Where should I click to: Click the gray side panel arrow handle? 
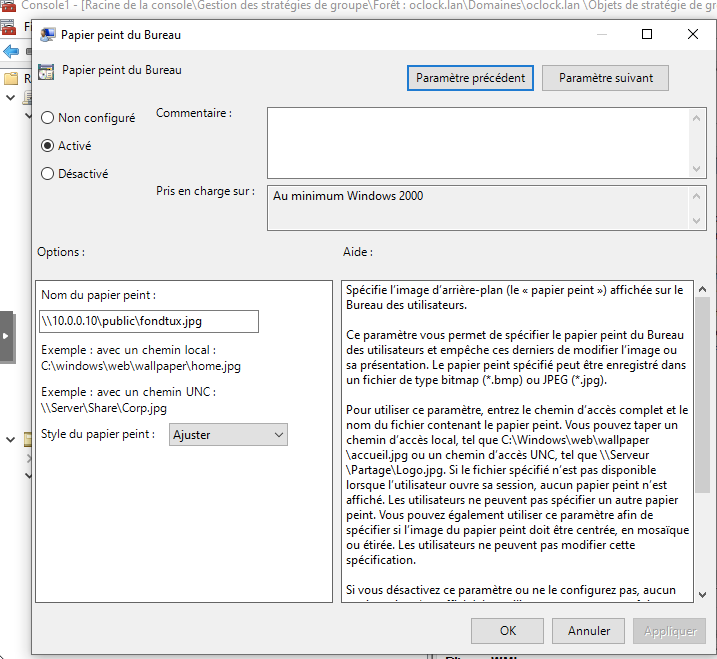click(x=6, y=337)
